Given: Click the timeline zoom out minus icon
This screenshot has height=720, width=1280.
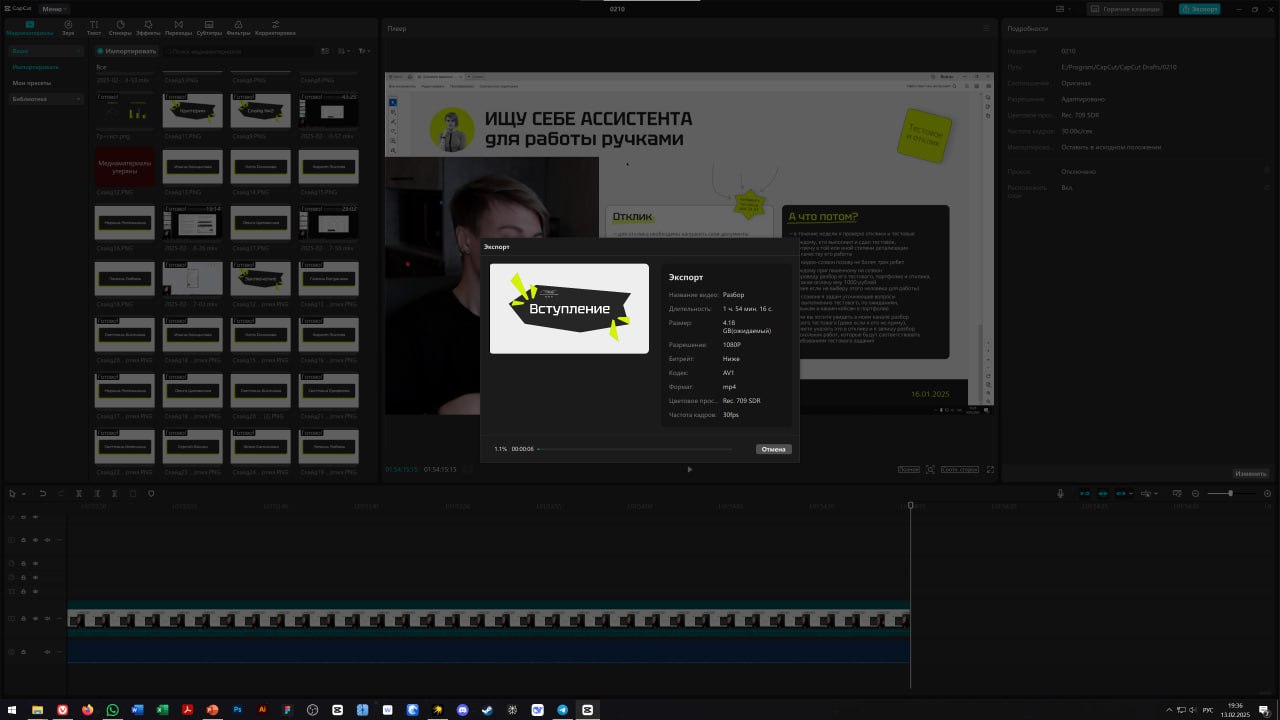Looking at the screenshot, I should (x=1195, y=493).
